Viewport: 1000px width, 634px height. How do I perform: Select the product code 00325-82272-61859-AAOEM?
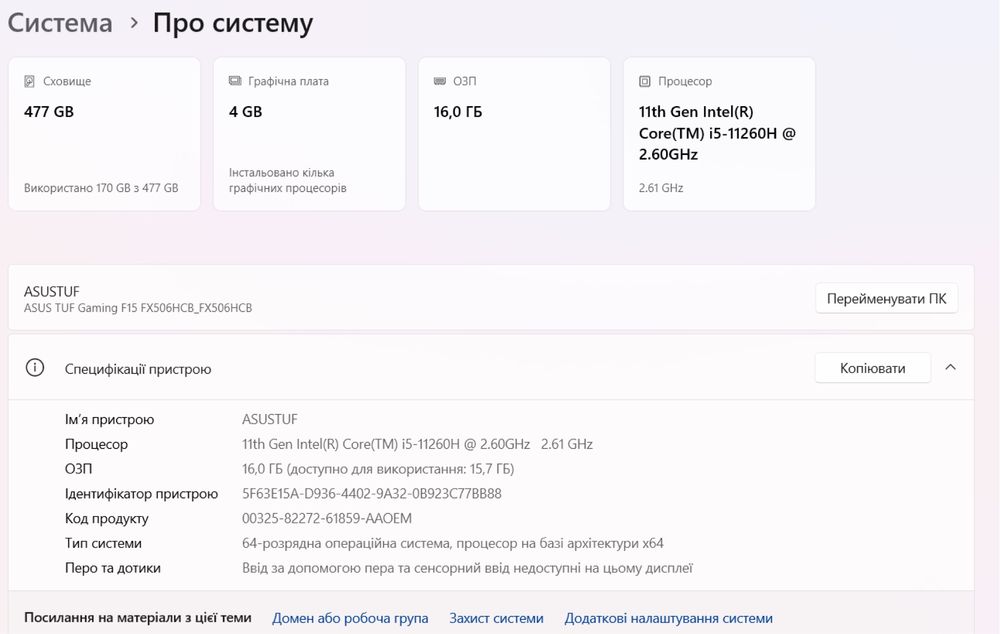327,519
